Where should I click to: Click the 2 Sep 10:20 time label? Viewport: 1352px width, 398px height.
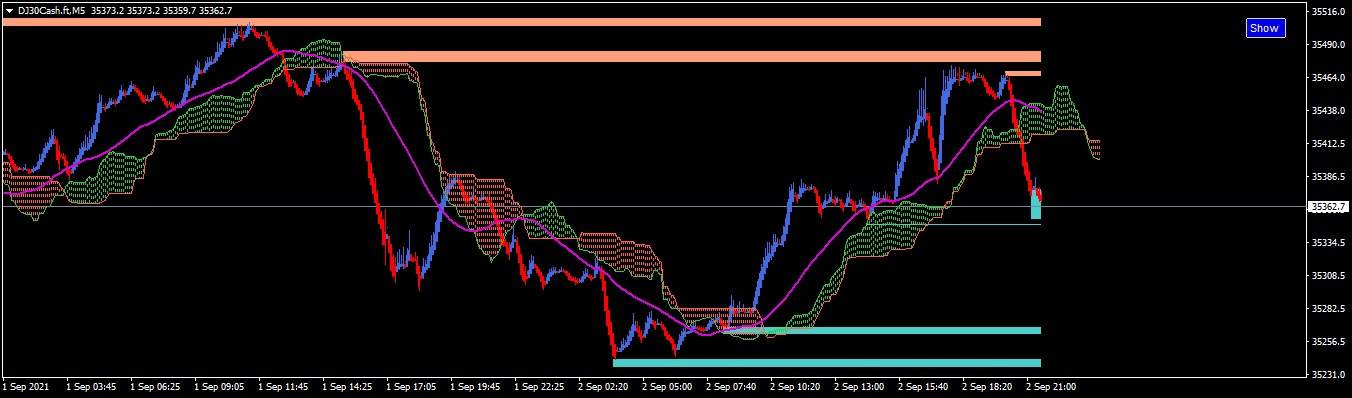point(796,385)
